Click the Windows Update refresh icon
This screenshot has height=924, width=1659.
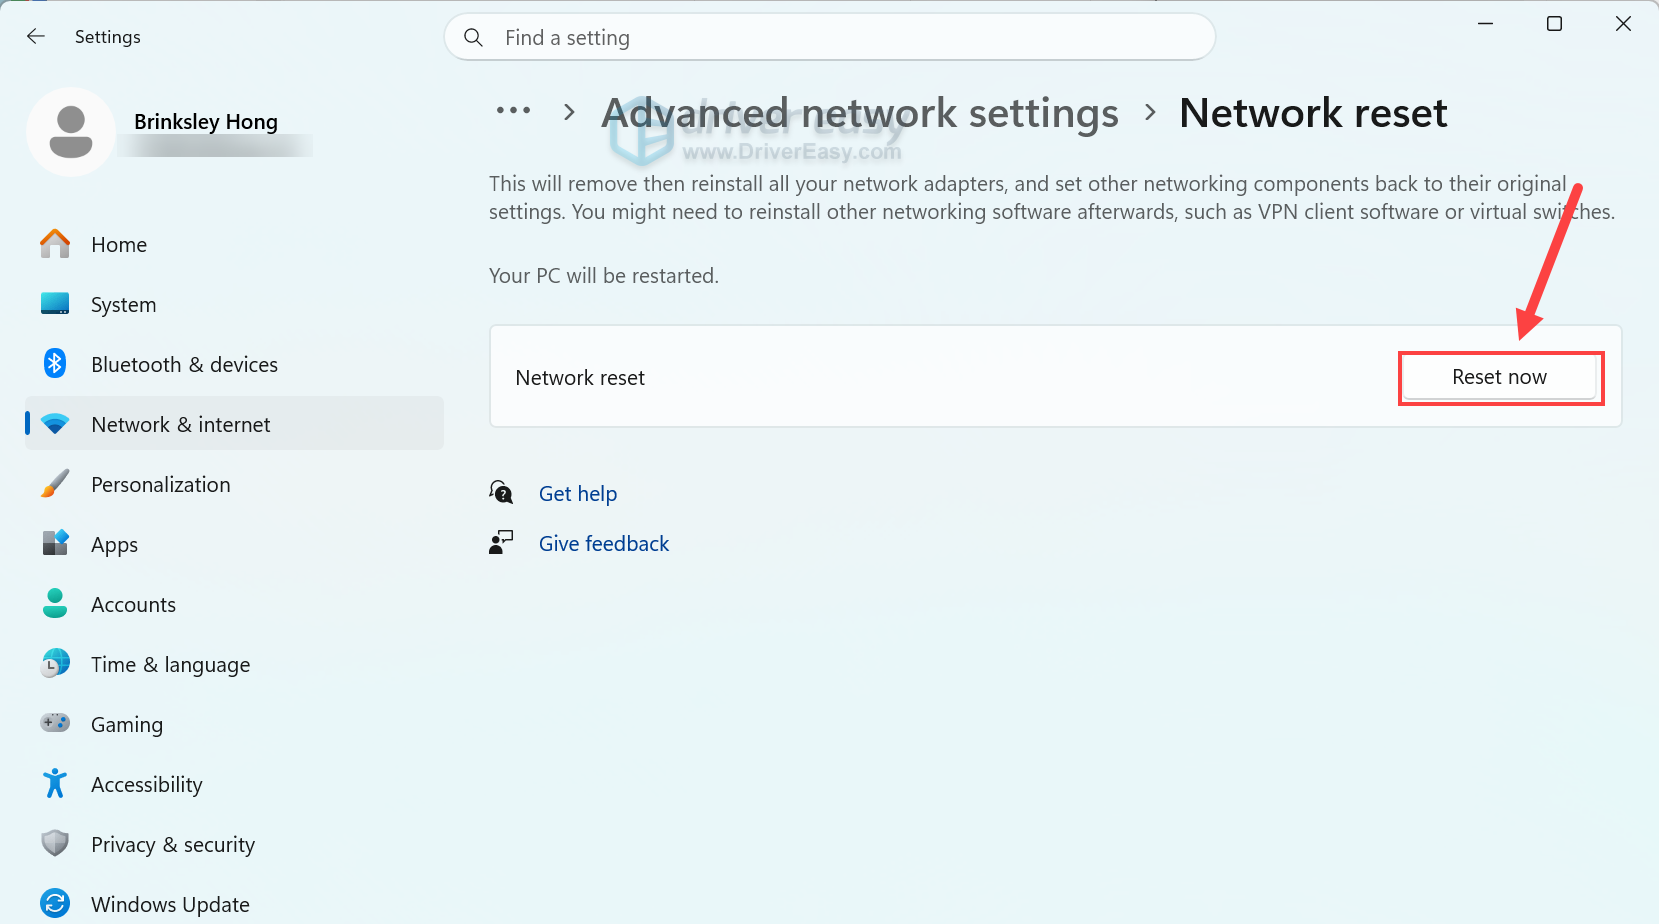(x=55, y=904)
